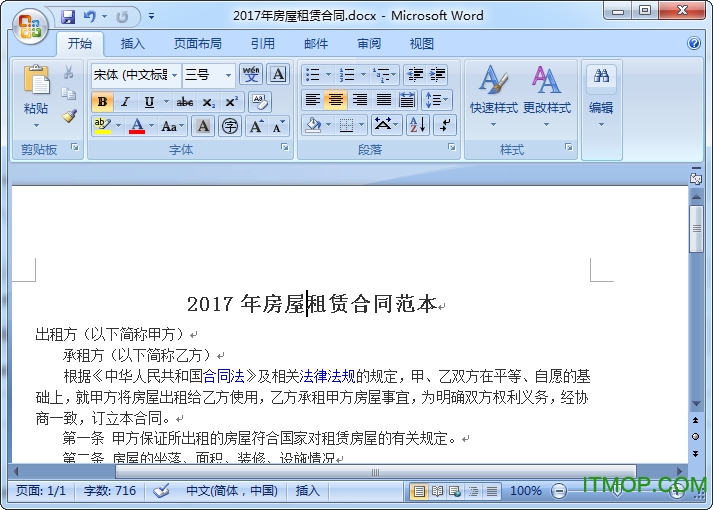Viewport: 713px width, 510px height.
Task: Toggle character shading A icon
Action: (x=203, y=126)
